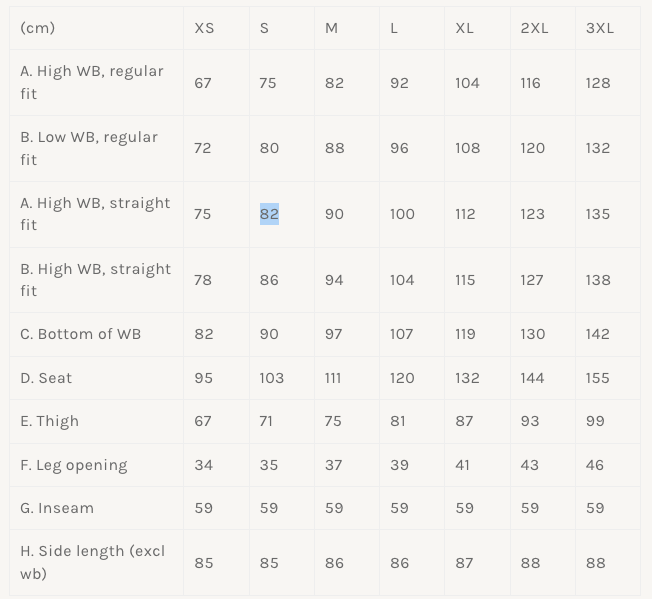Click 'H. Side length (excl wb)' label
The height and width of the screenshot is (599, 652).
[x=93, y=562]
